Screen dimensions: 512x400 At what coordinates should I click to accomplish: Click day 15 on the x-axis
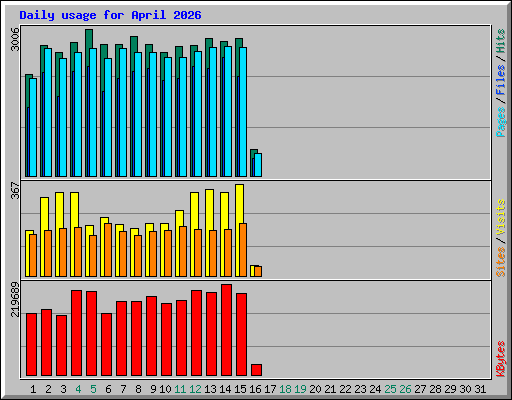240,389
